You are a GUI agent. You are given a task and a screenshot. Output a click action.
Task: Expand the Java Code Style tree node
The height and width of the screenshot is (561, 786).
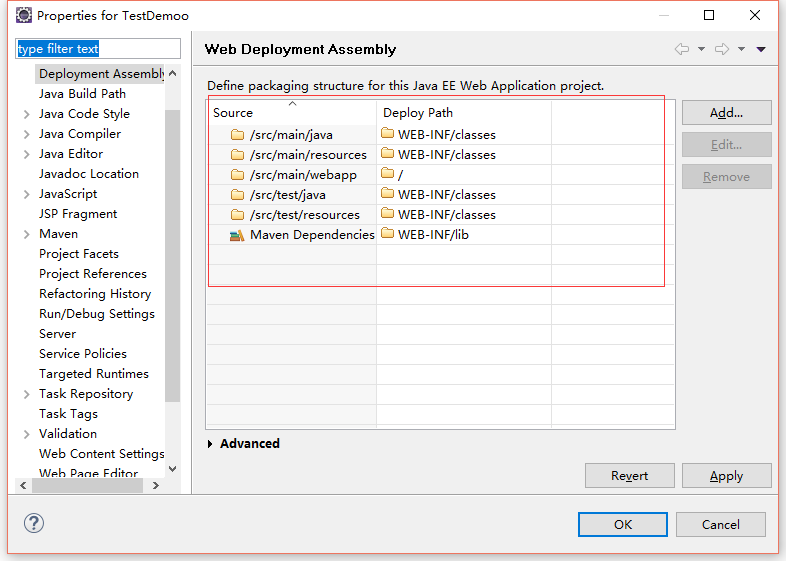coord(27,114)
